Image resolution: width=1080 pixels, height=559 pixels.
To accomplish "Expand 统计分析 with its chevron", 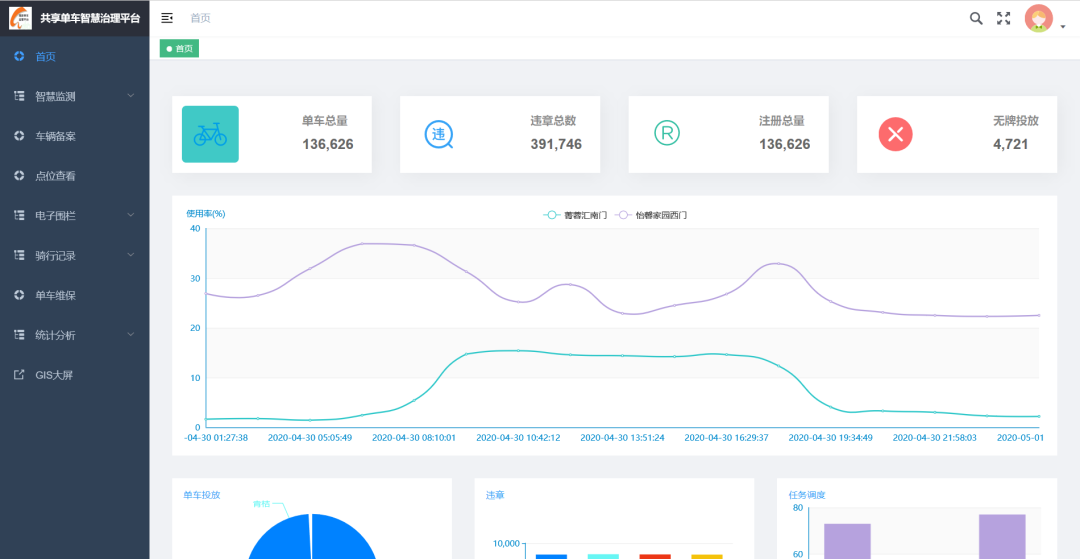I will point(131,335).
